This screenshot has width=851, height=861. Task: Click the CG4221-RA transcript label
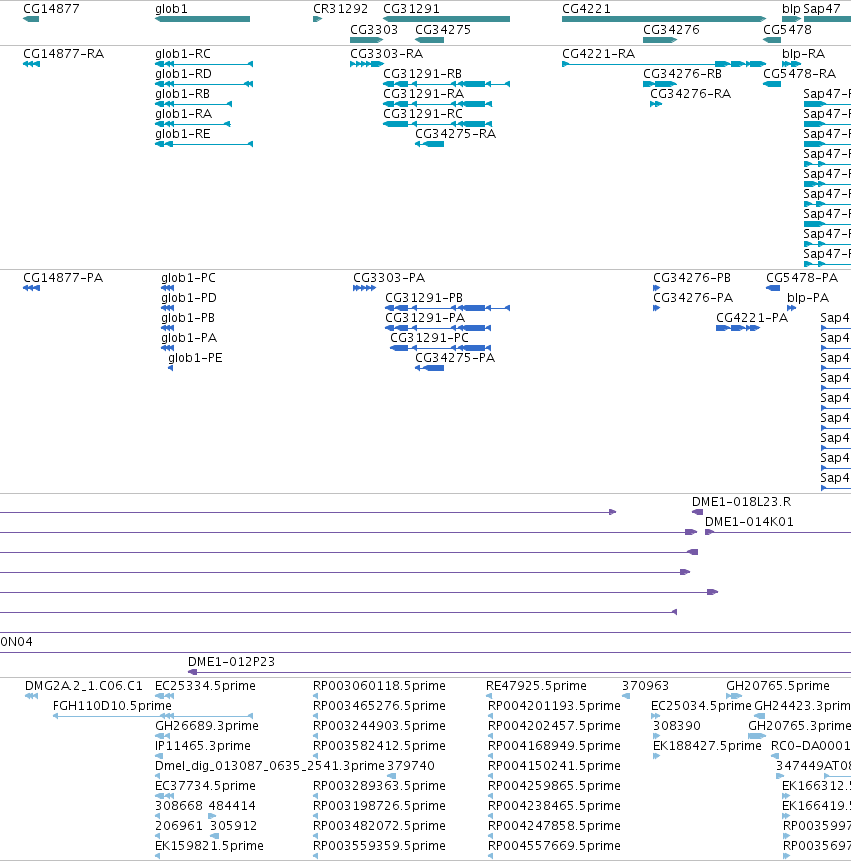pyautogui.click(x=598, y=54)
